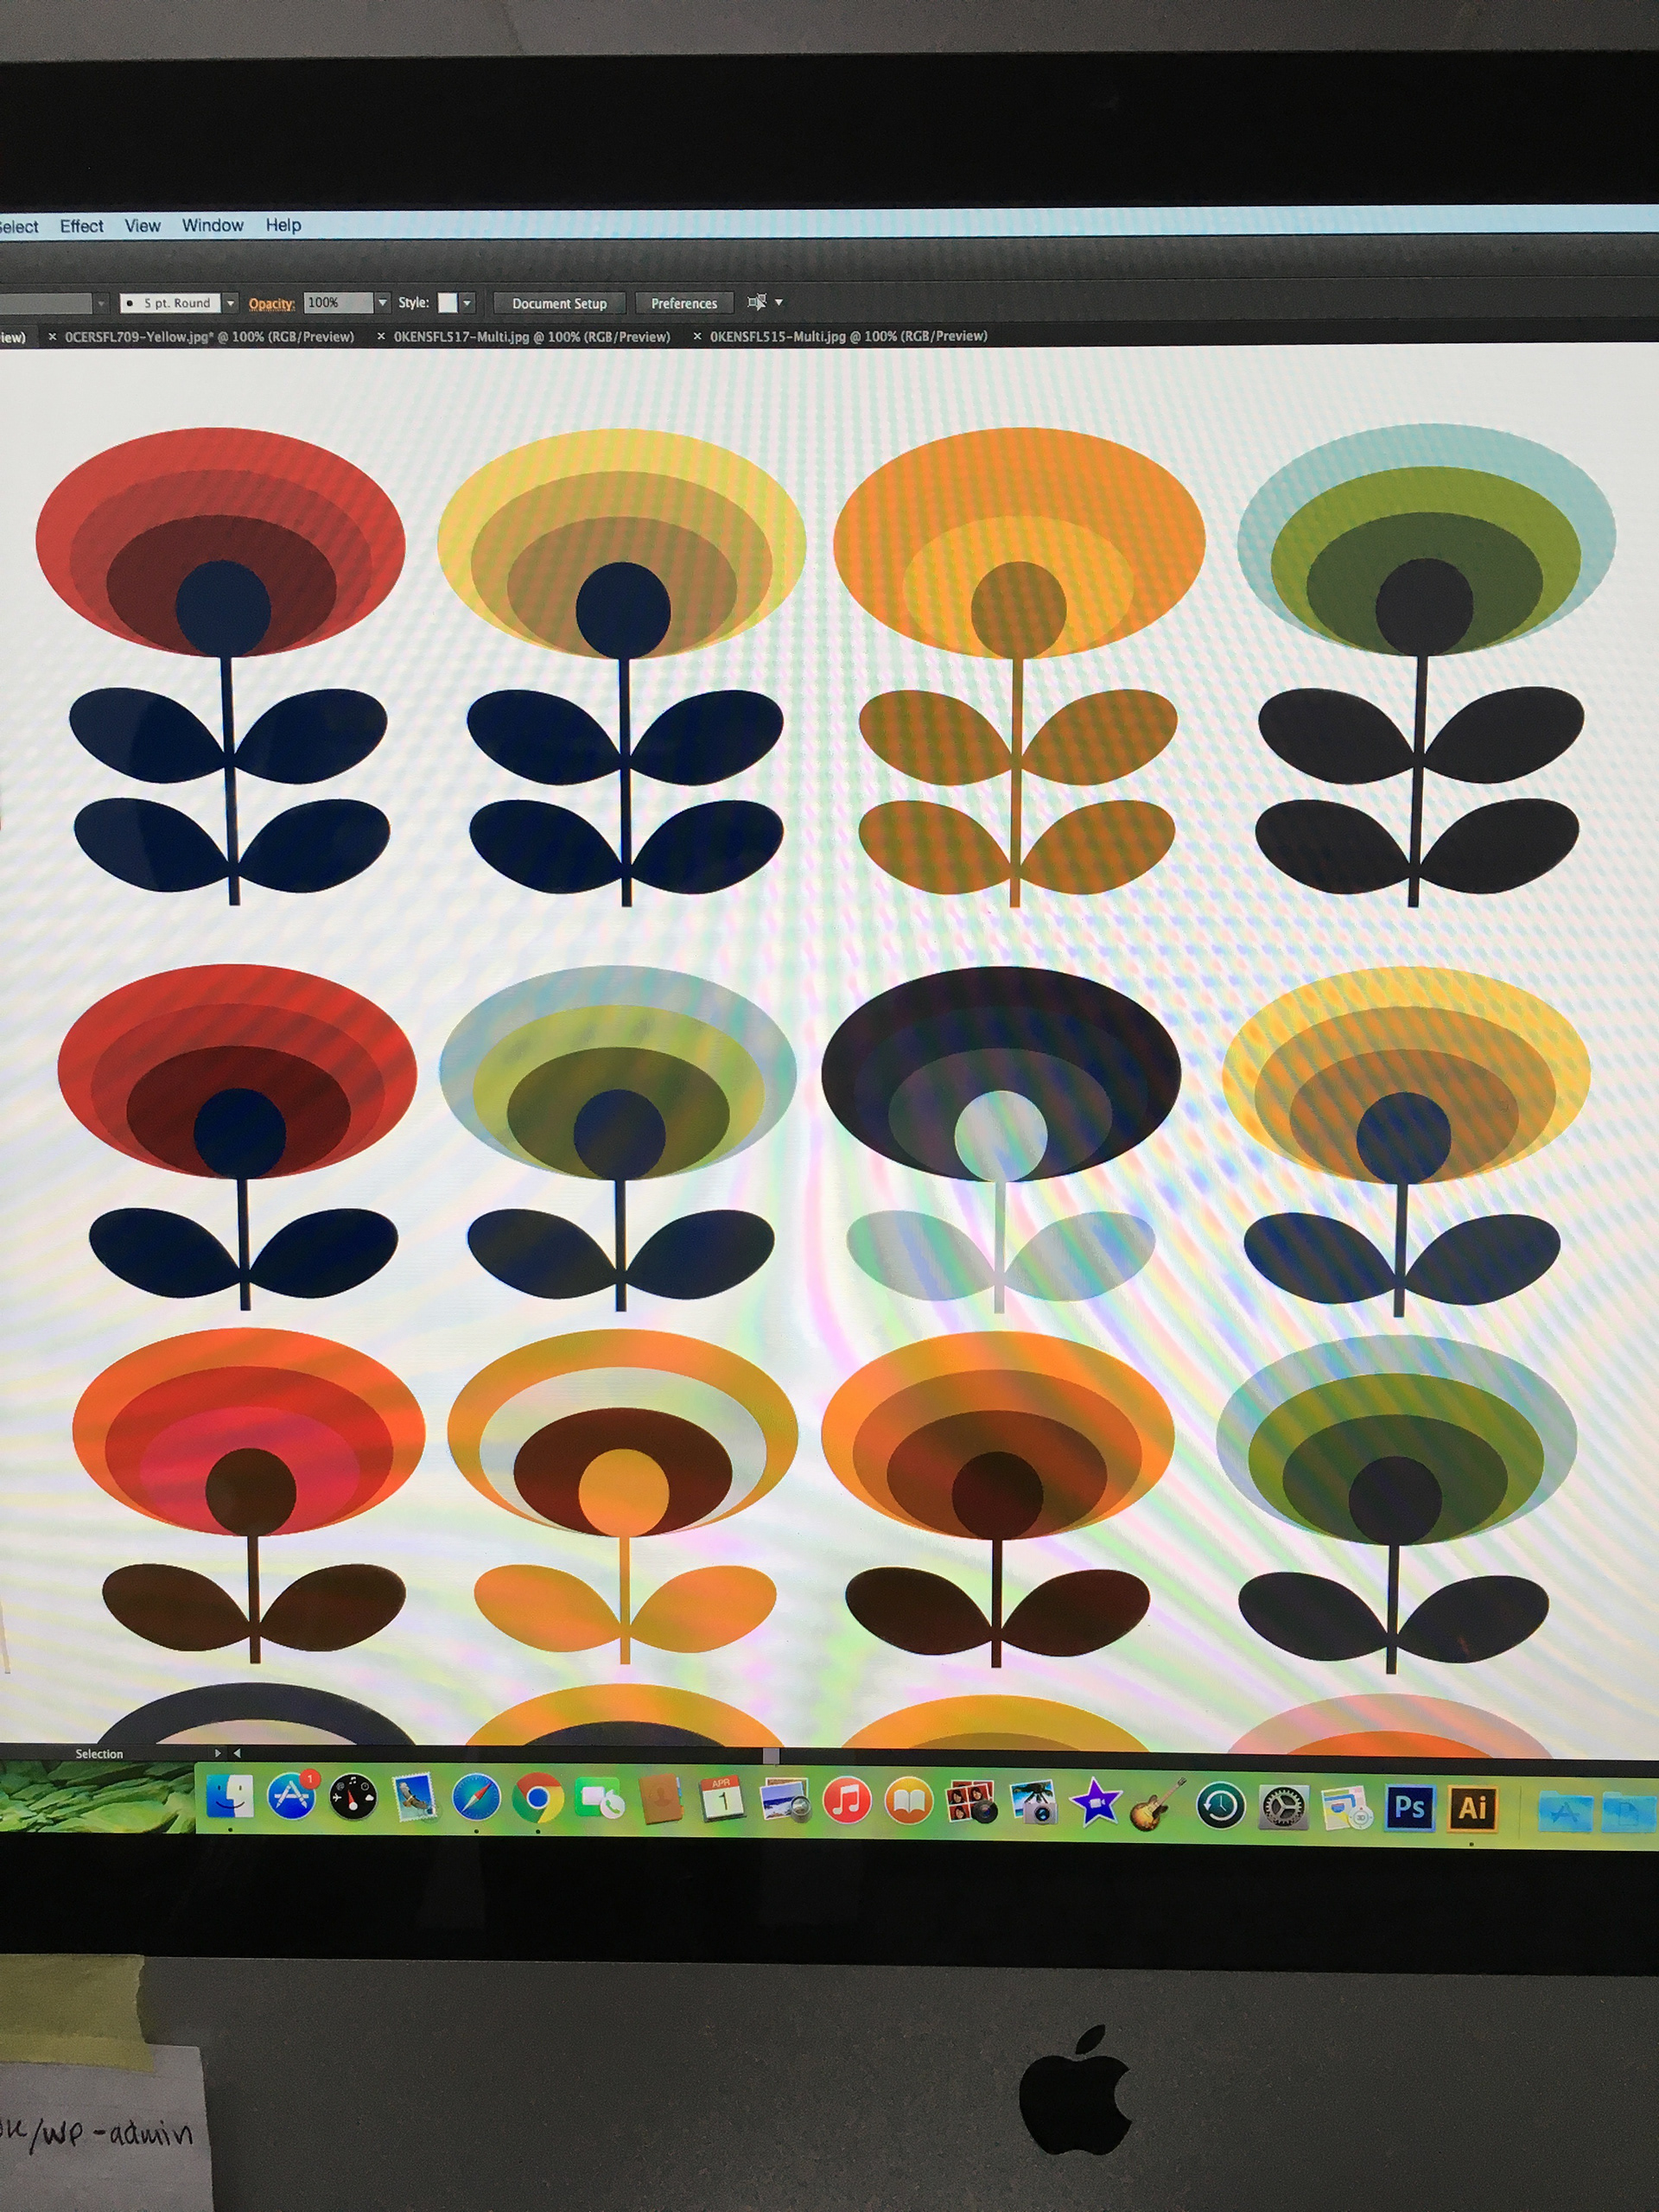The width and height of the screenshot is (1659, 2212).
Task: Open Photoshop from the Dock
Action: [x=1409, y=1807]
